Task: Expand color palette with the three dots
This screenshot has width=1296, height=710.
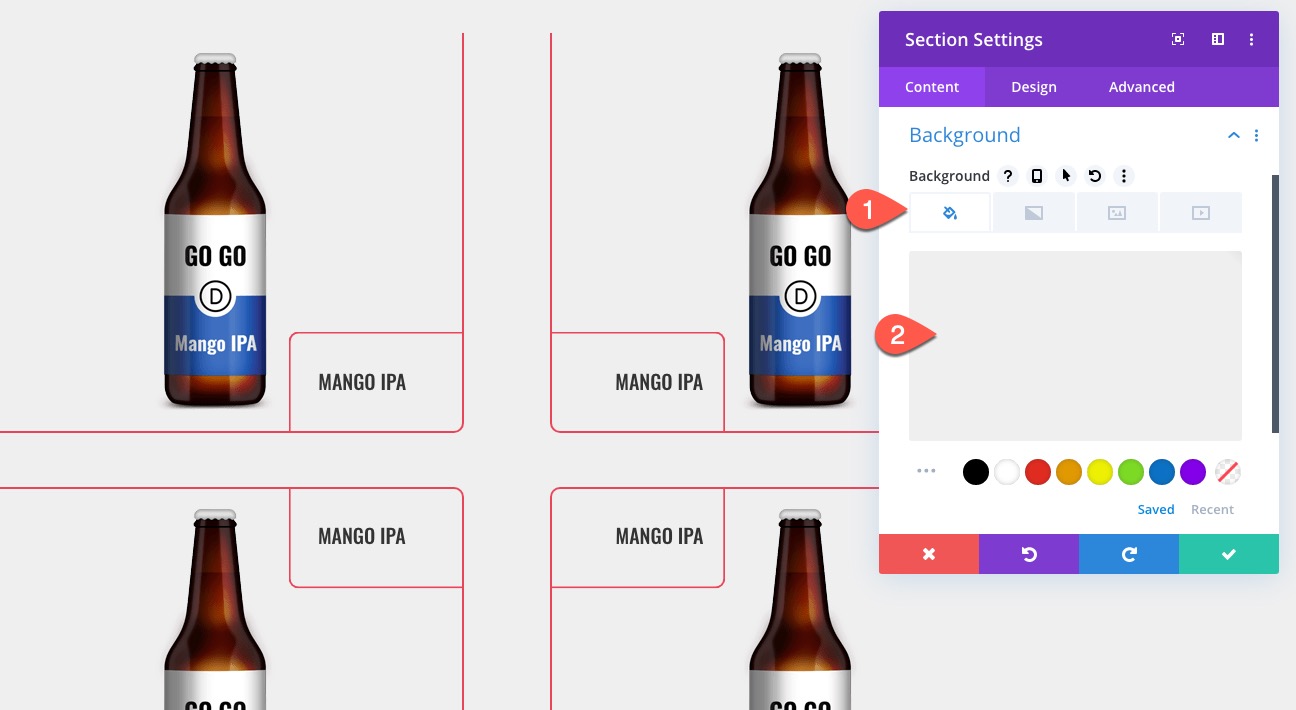Action: [x=926, y=471]
